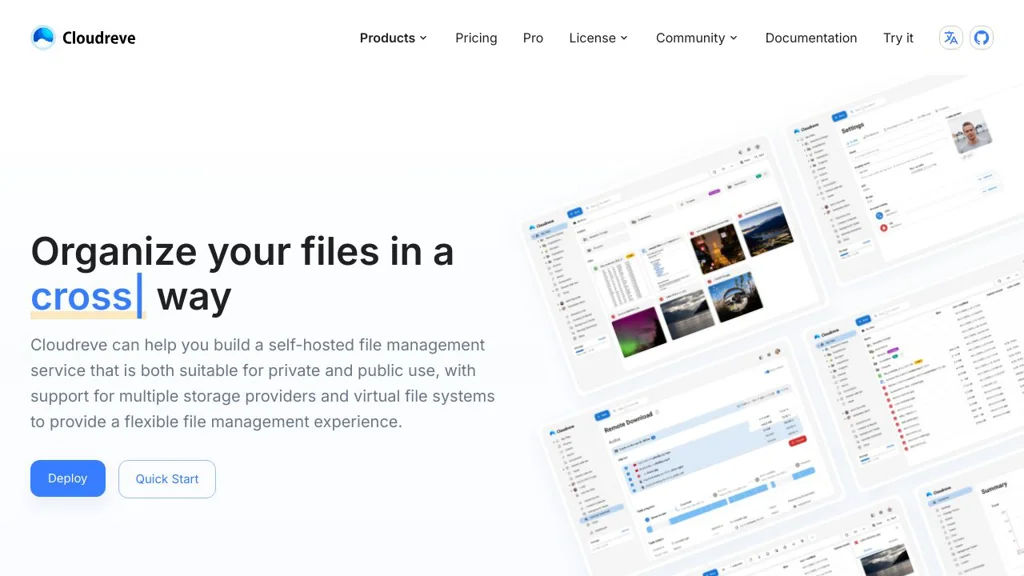Open the language translation switcher icon
The width and height of the screenshot is (1024, 576).
pos(950,38)
